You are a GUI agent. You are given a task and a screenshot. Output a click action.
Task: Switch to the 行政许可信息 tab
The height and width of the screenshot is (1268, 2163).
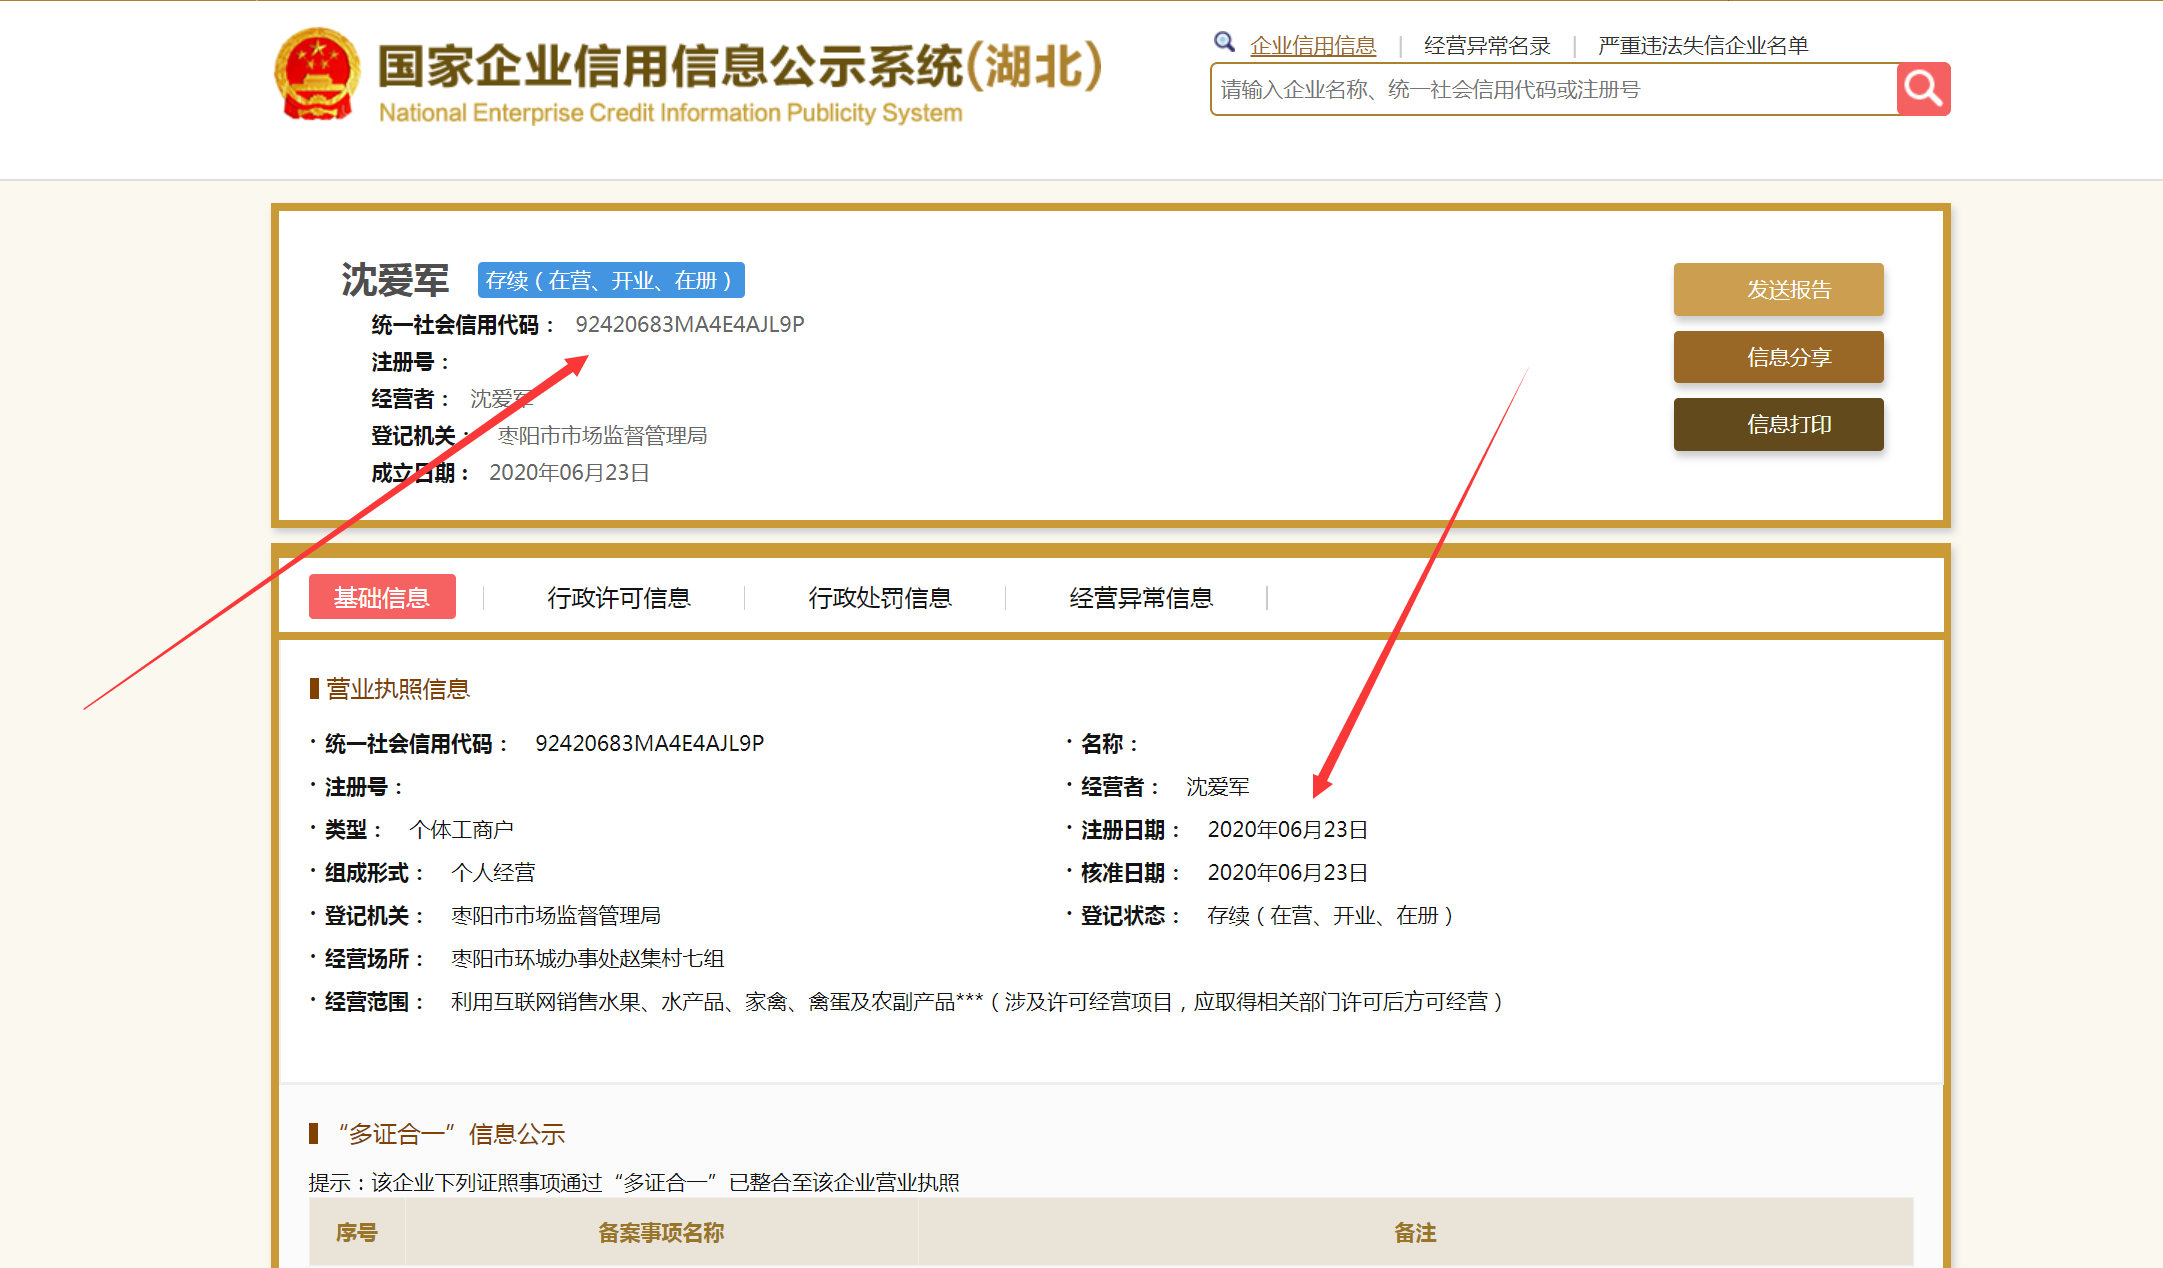pos(618,598)
